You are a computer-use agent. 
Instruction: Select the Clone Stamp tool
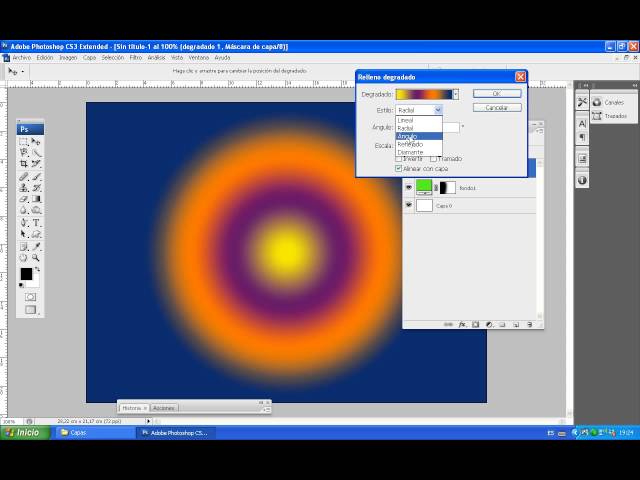(24, 188)
